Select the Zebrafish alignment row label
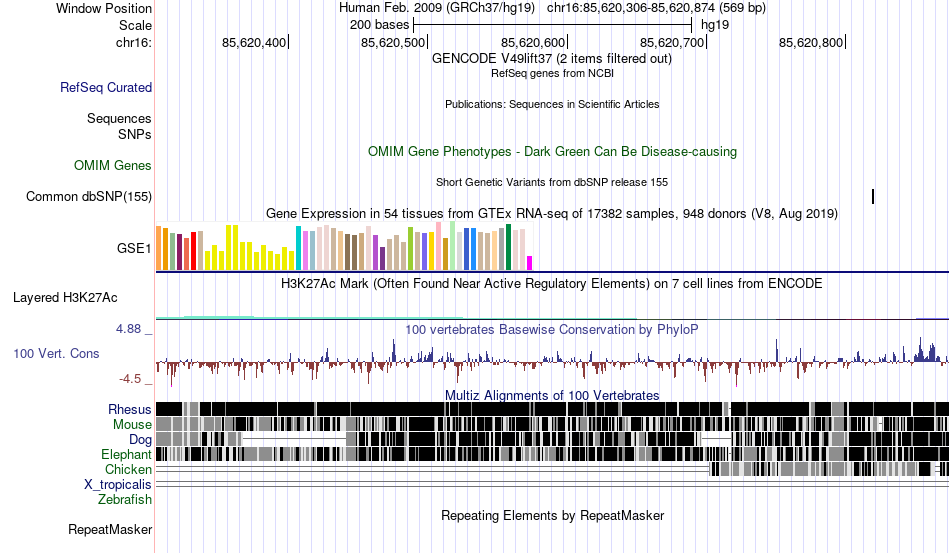 click(125, 500)
